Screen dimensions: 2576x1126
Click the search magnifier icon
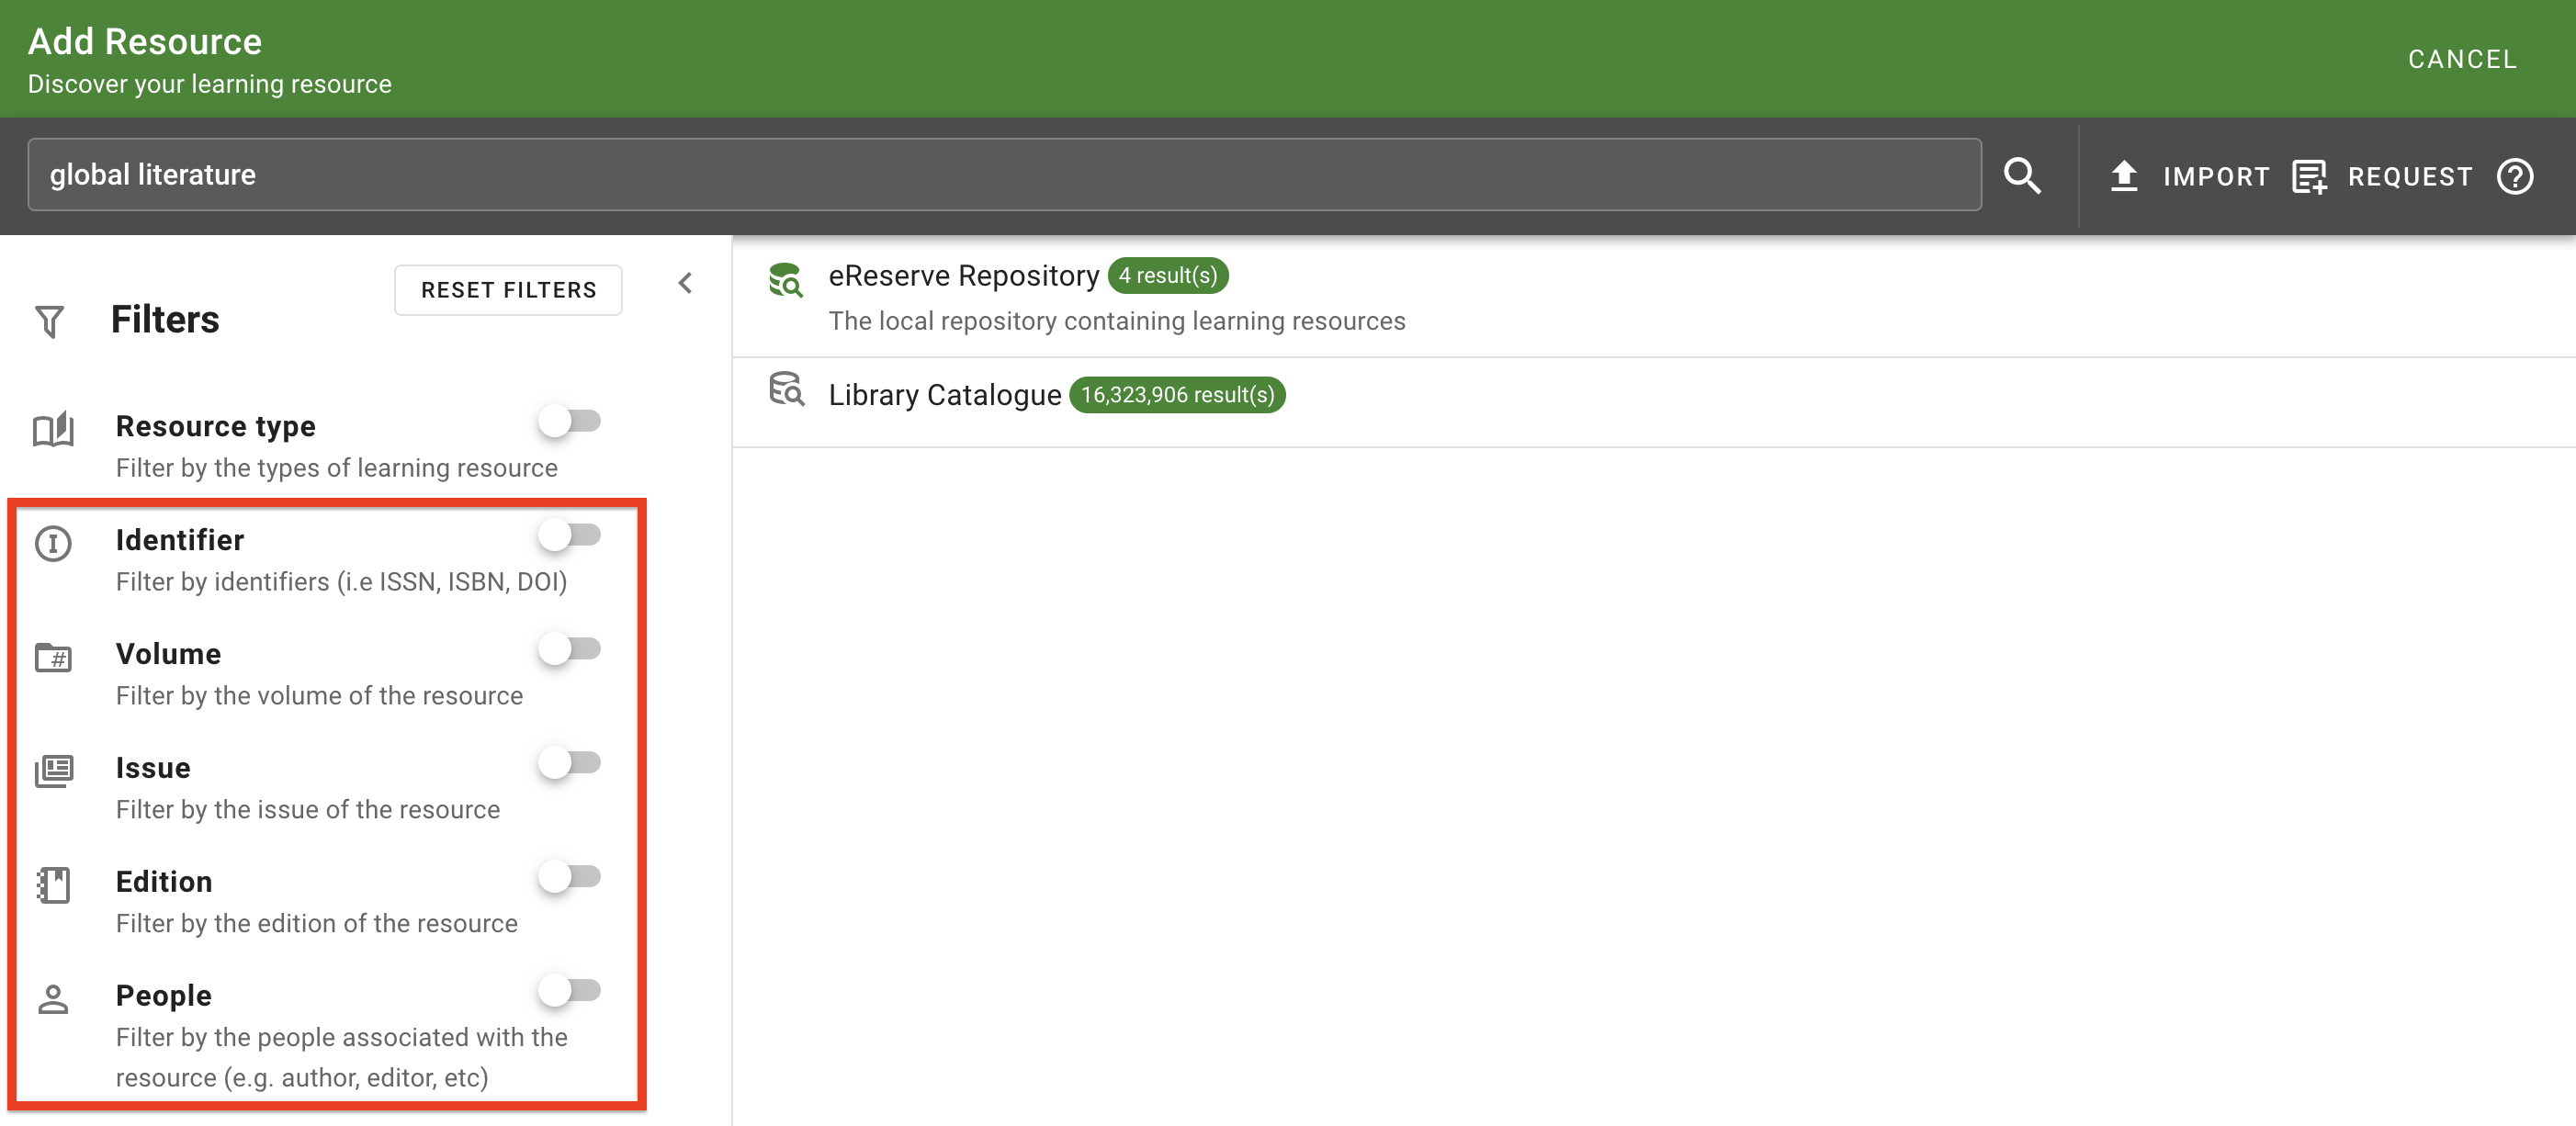[2023, 176]
